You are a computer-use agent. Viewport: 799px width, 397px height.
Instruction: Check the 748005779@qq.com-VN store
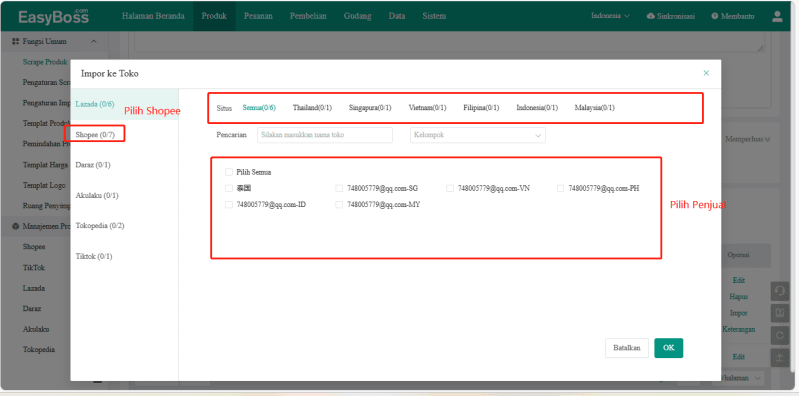450,188
